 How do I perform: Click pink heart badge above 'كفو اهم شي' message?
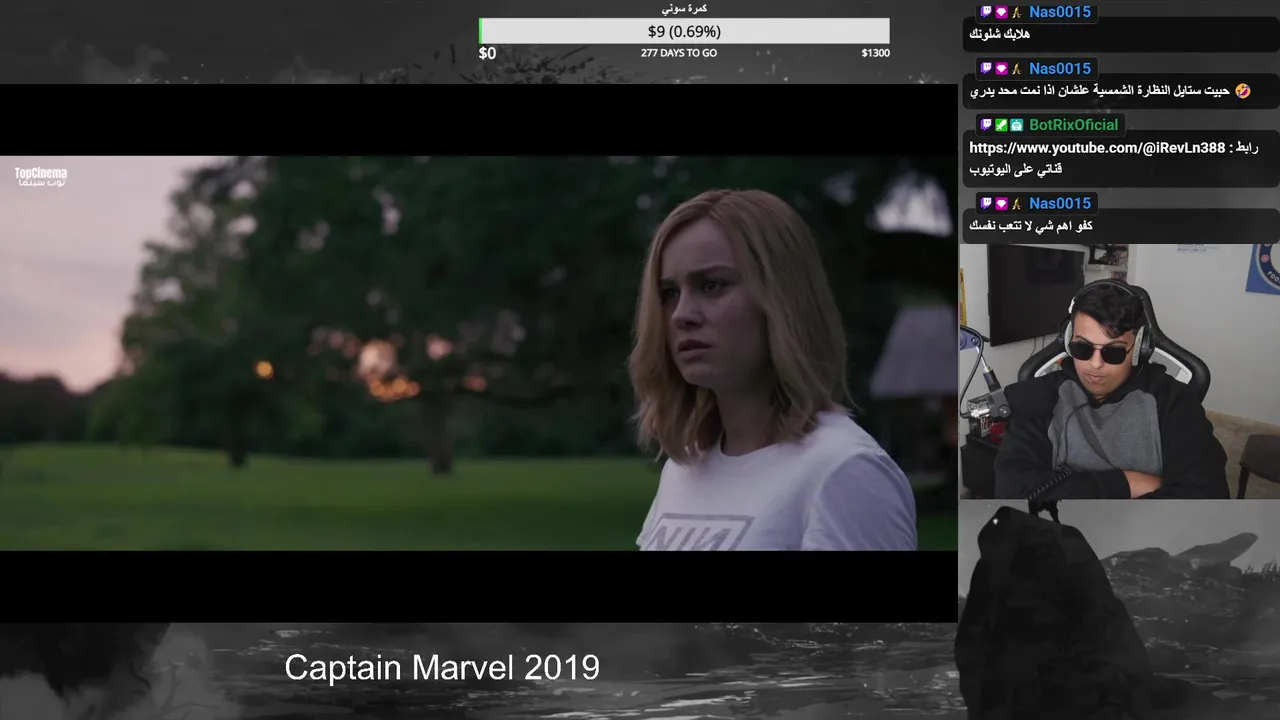coord(1001,203)
